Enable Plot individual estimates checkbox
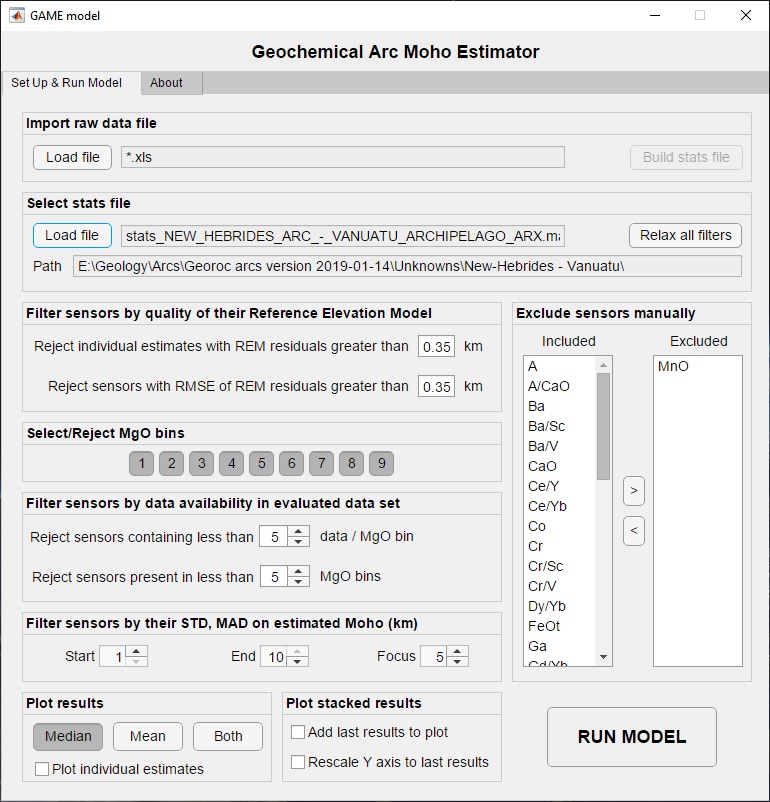 [42, 769]
